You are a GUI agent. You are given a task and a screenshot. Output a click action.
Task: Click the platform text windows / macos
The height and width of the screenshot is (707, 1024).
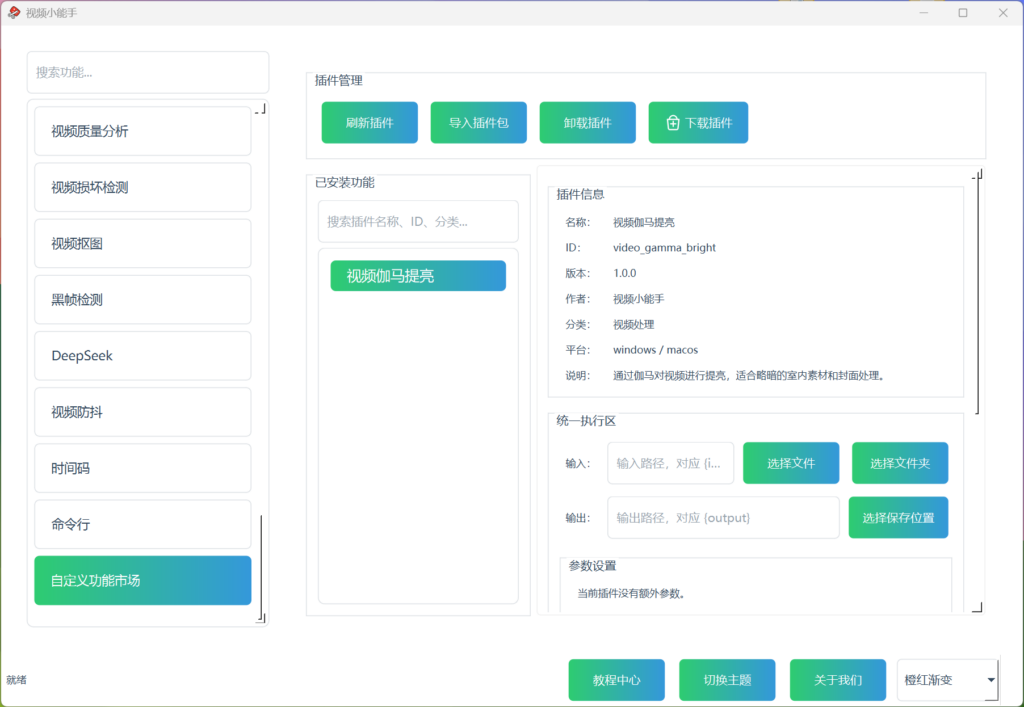[x=655, y=350]
